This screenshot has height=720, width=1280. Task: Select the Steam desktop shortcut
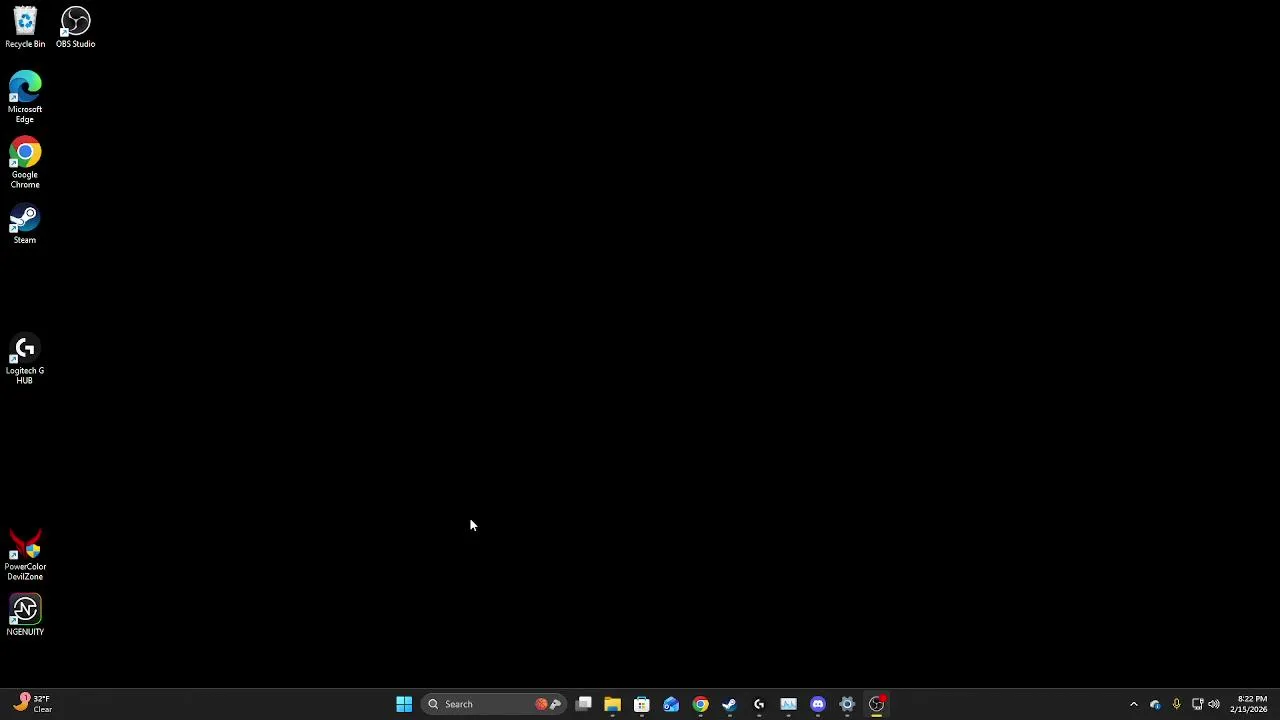coord(25,224)
